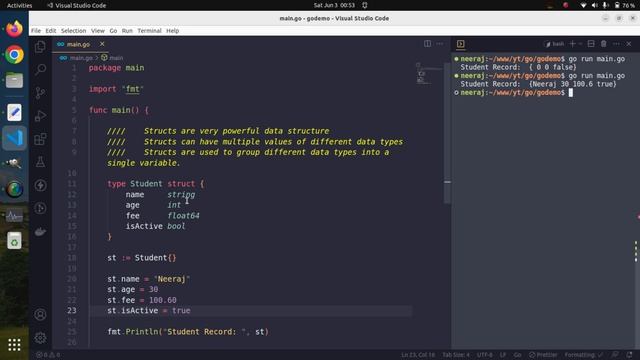640x360 pixels.
Task: Open Files manager from the dock
Action: coord(14,80)
